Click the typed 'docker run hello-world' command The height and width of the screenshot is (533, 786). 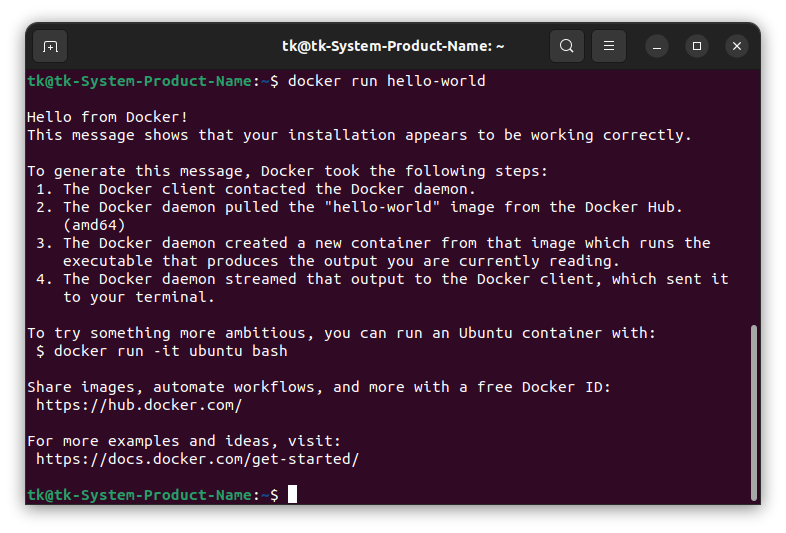[386, 81]
